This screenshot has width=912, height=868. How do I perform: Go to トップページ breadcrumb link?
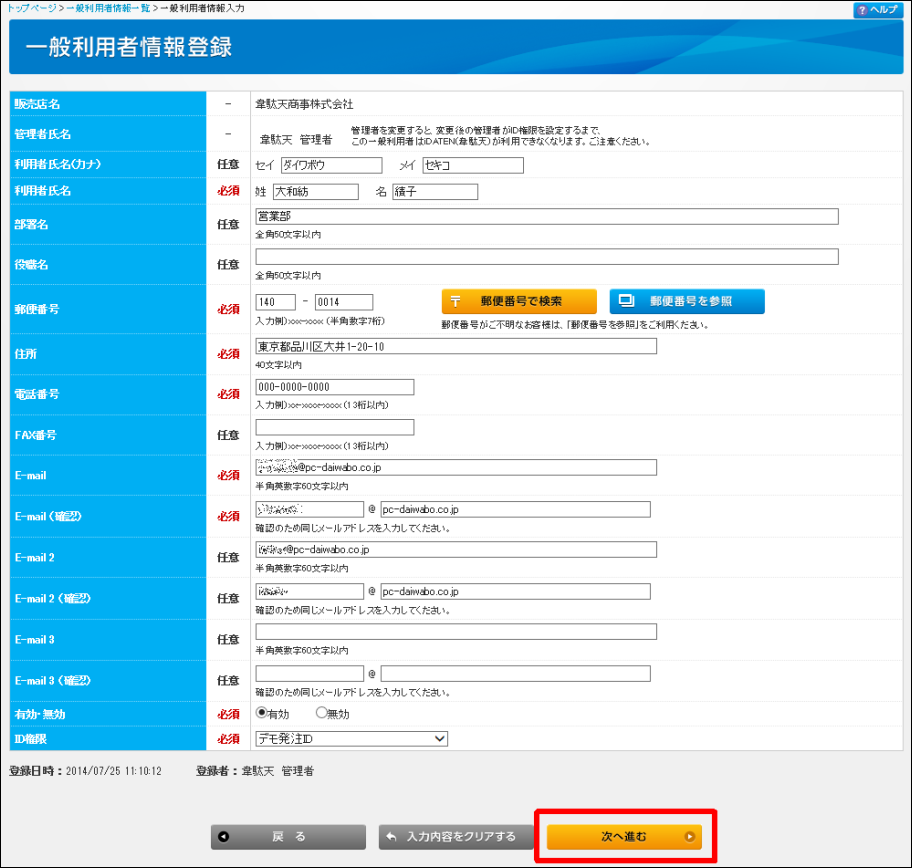29,8
